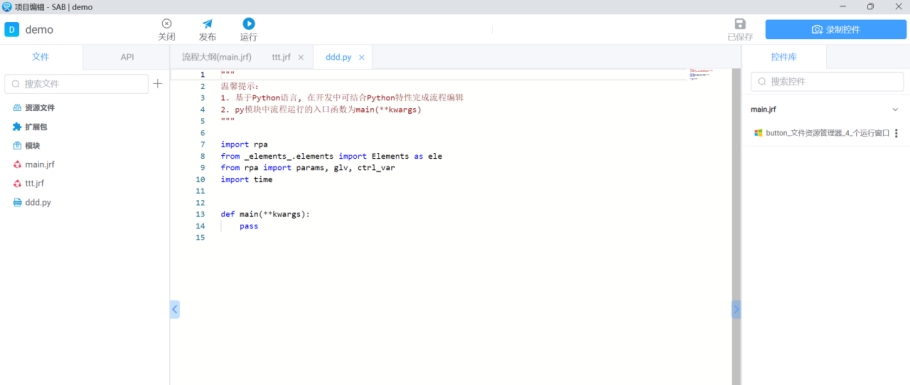Click the 'def main(**kwargs):' line
This screenshot has height=385, width=910.
pyautogui.click(x=265, y=214)
